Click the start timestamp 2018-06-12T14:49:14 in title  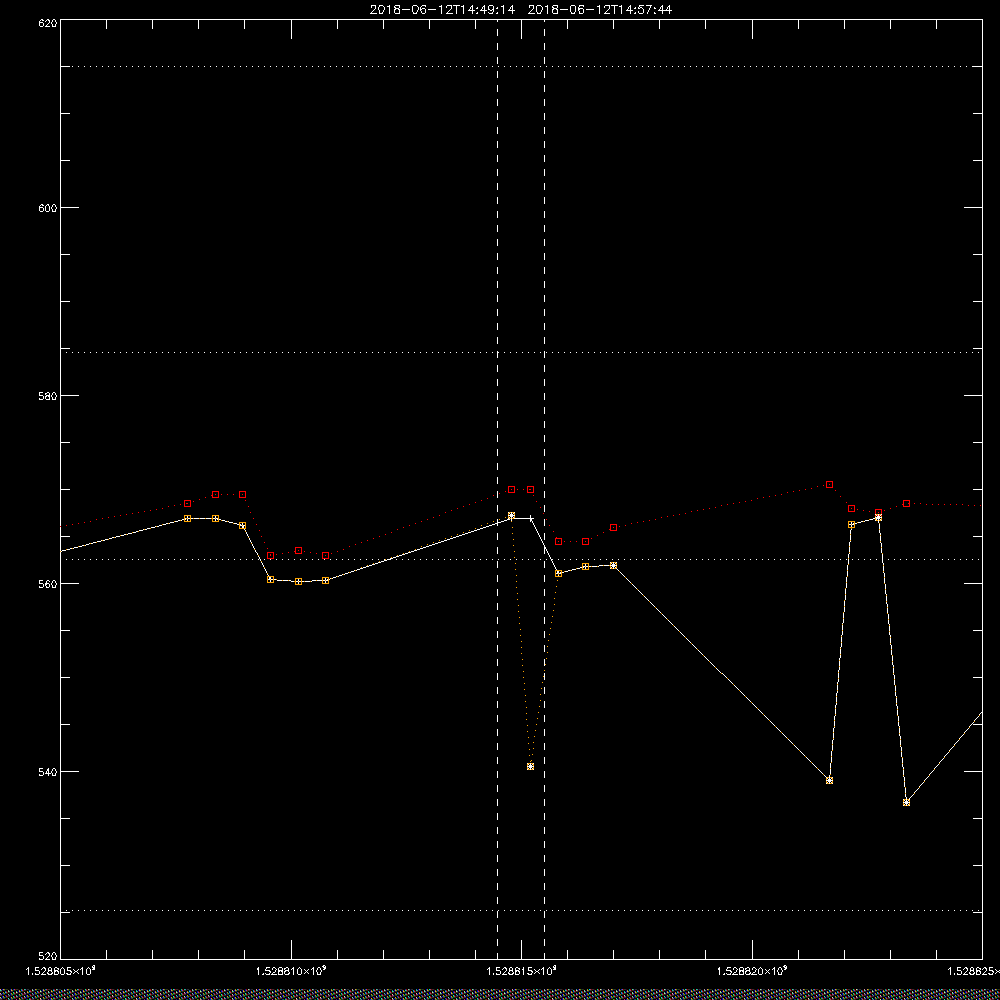442,10
